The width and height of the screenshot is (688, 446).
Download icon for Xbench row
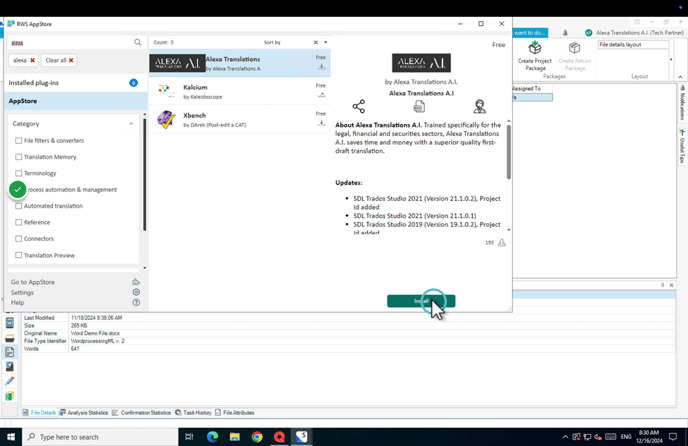pos(322,123)
